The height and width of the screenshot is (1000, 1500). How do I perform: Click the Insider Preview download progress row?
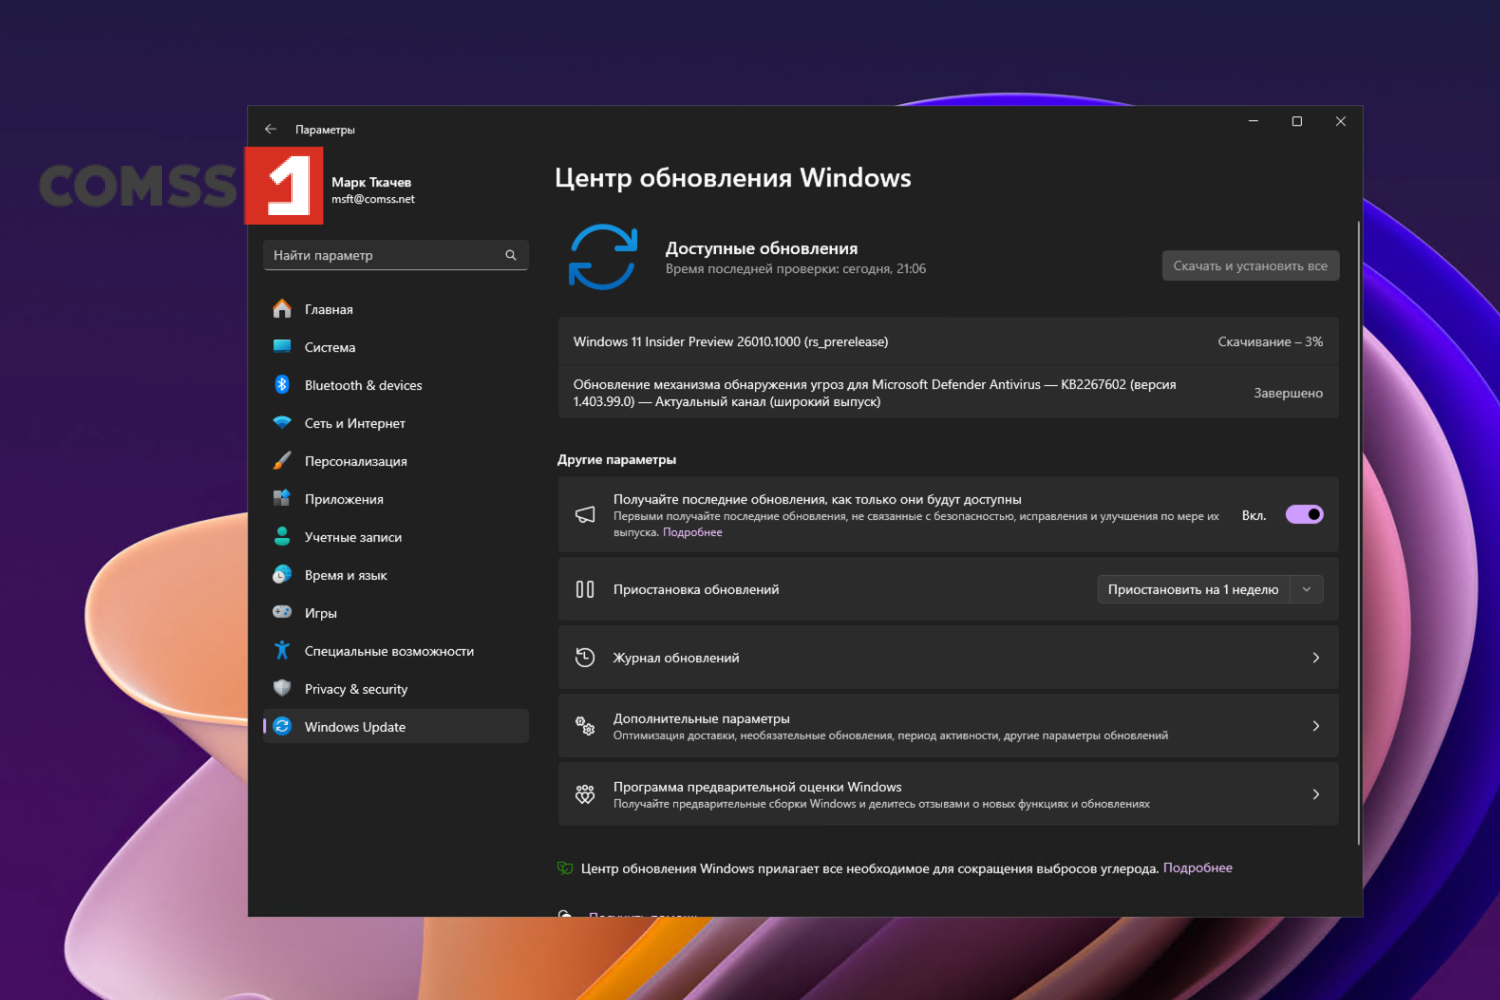948,341
